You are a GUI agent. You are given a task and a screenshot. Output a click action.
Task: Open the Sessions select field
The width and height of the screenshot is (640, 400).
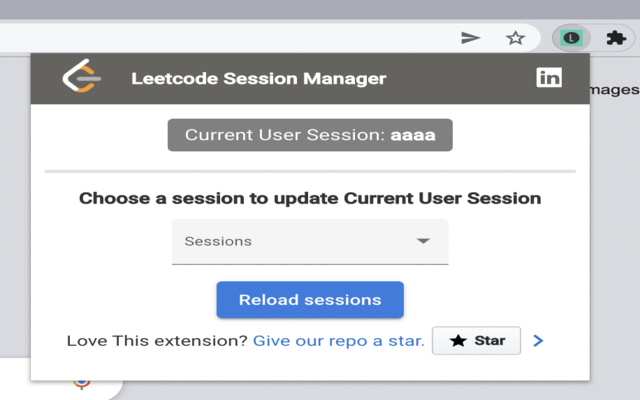(300, 242)
